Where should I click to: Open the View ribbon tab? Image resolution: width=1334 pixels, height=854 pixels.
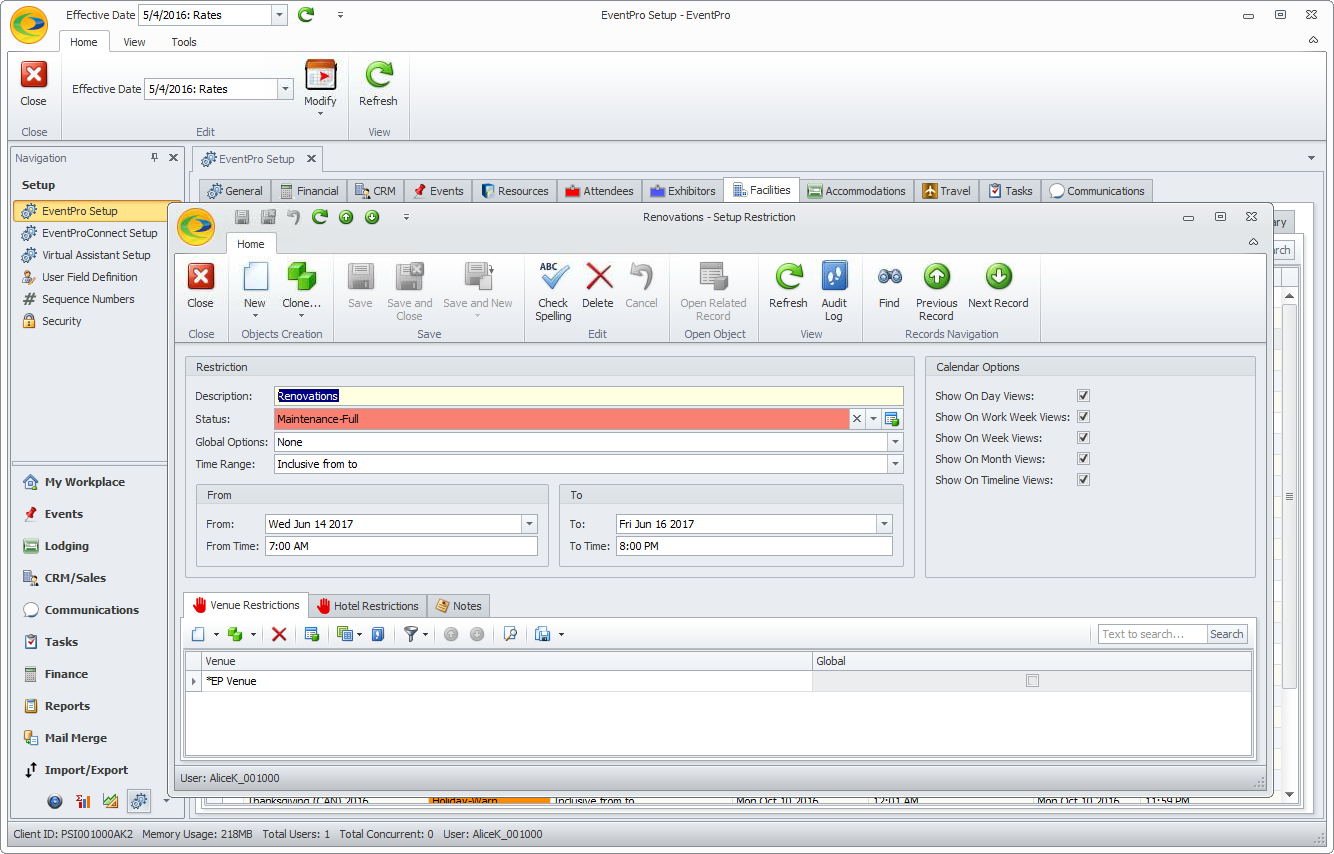134,42
